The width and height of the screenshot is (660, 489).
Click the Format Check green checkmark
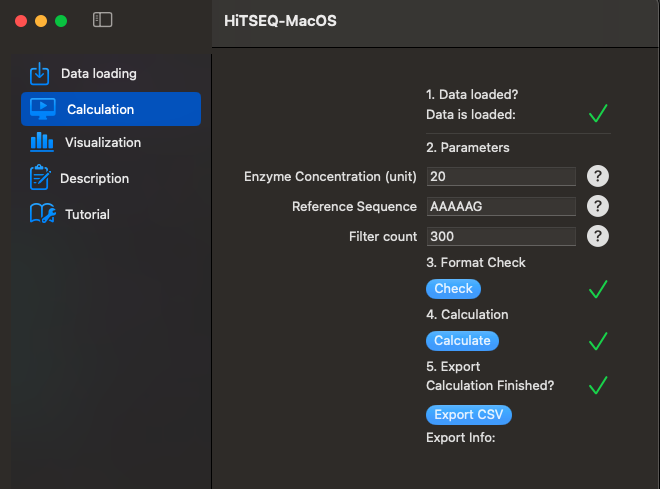(x=598, y=289)
